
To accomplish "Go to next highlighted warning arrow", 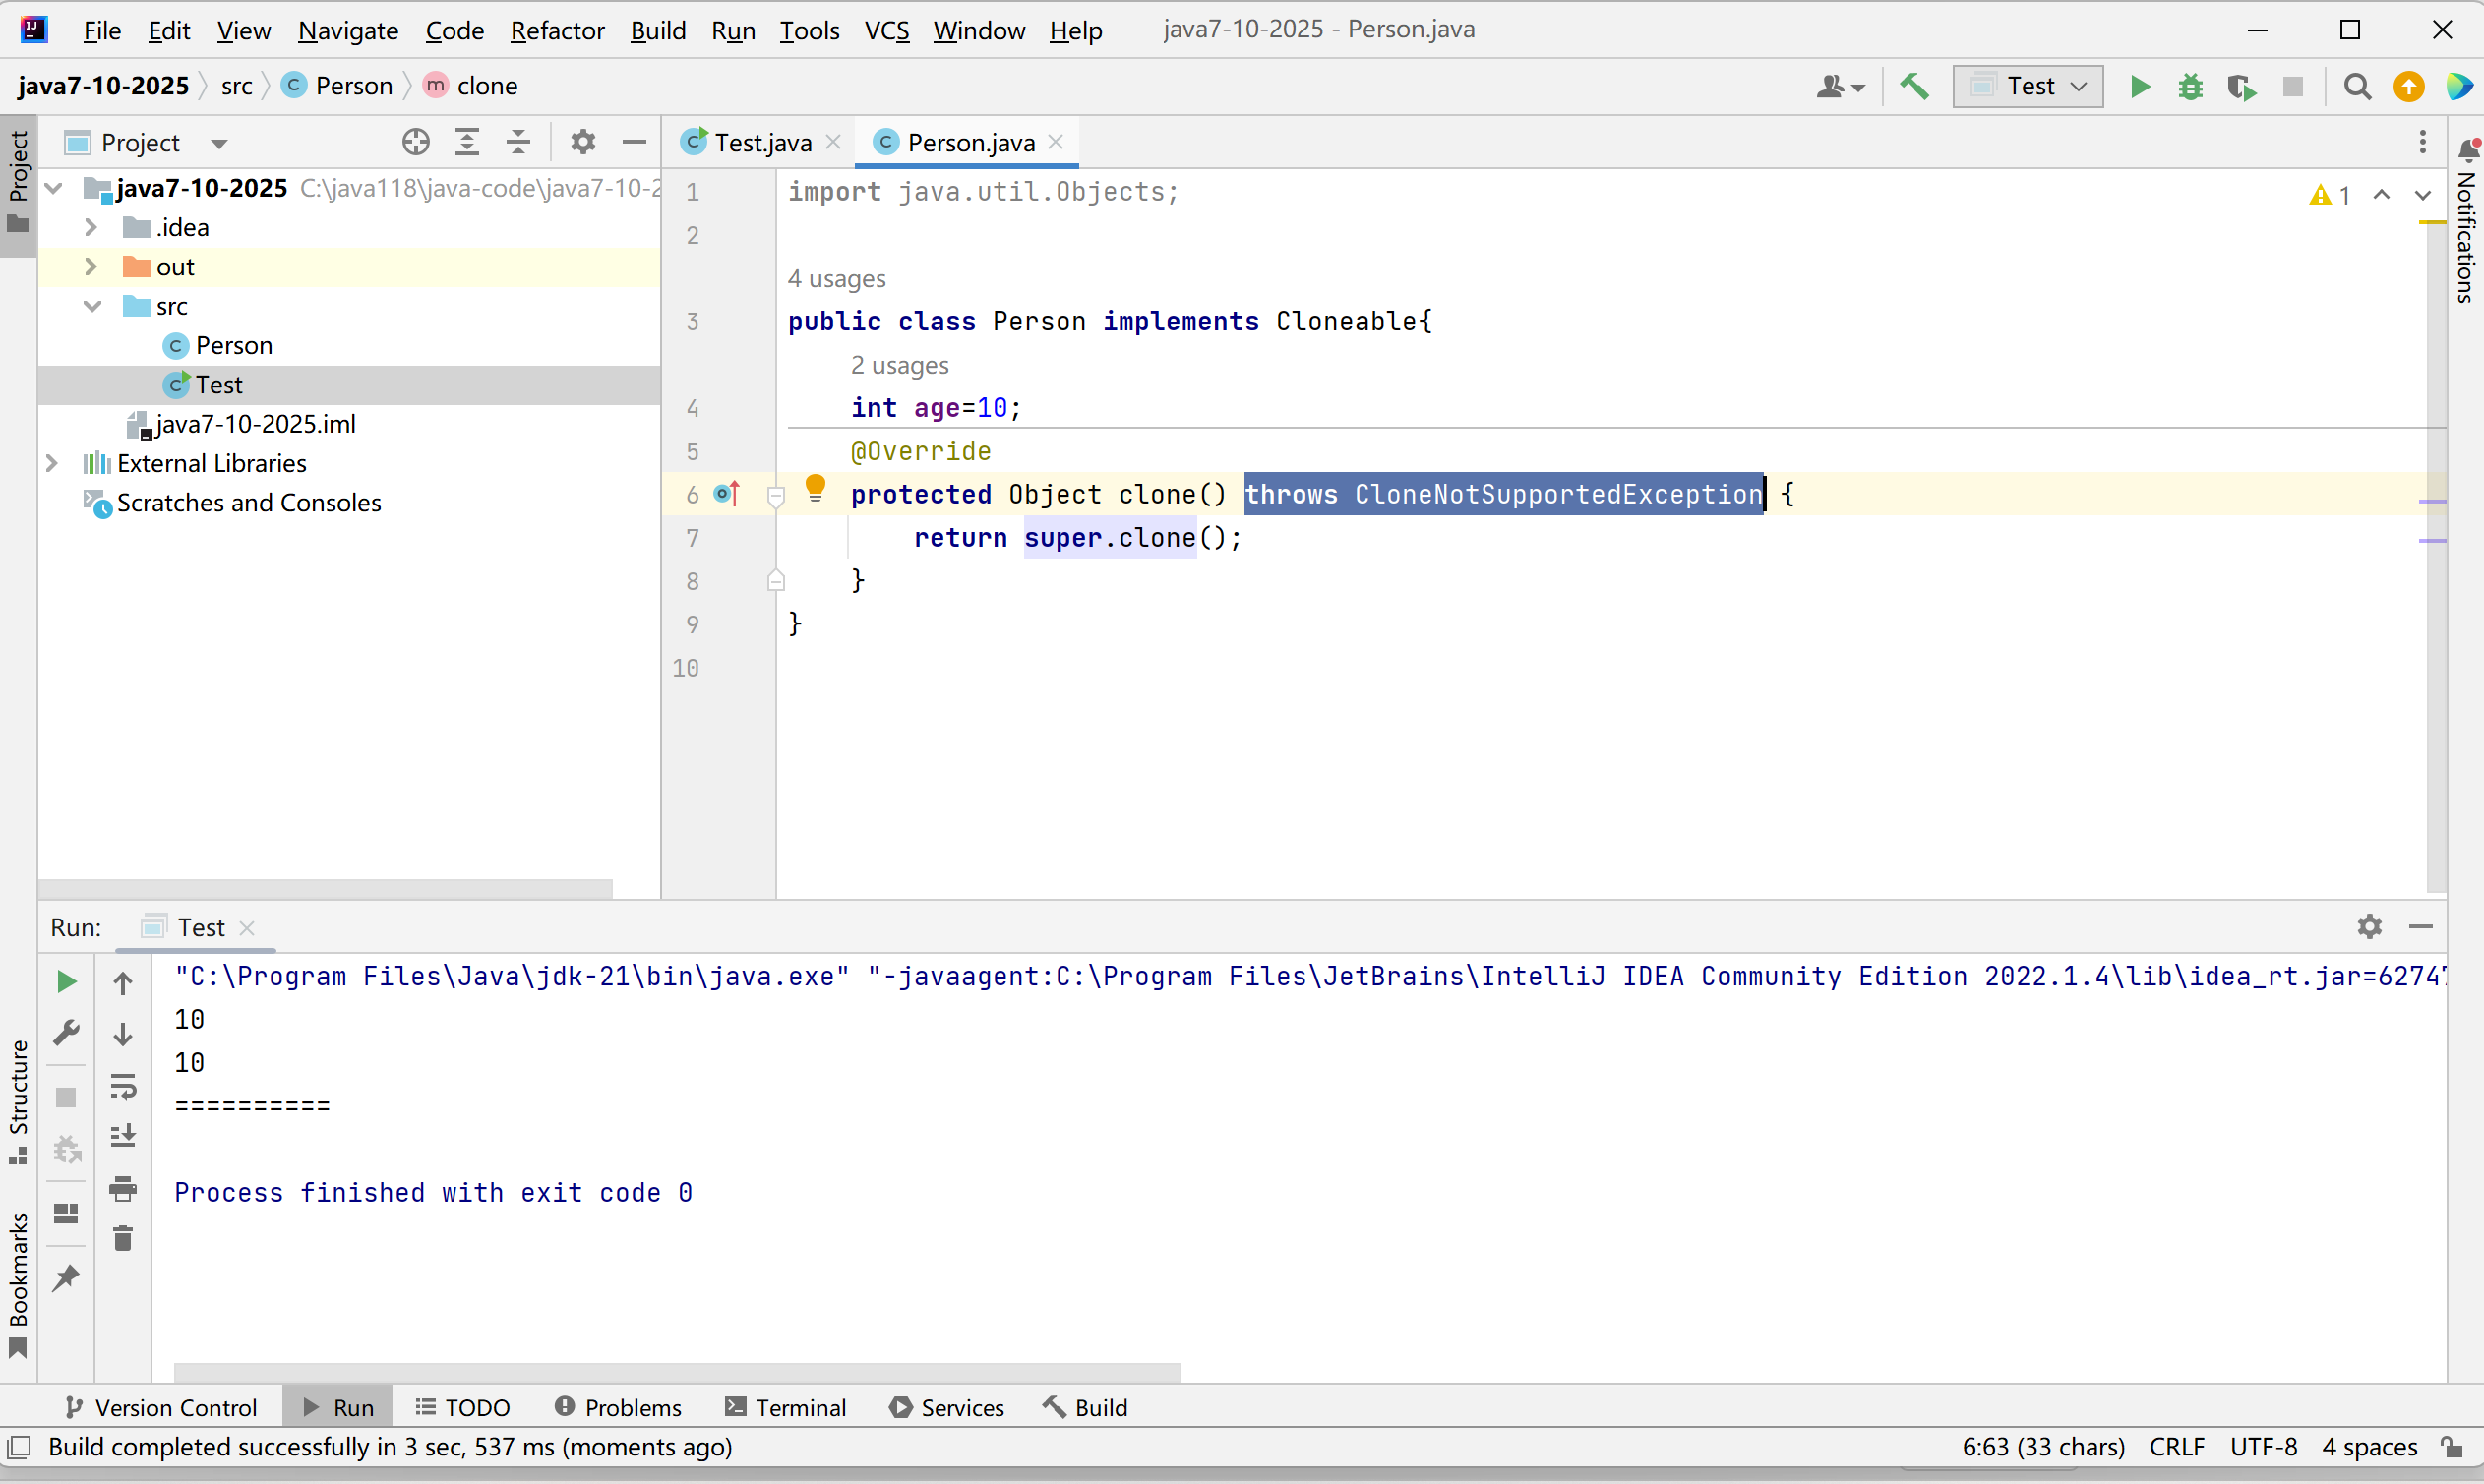I will (2422, 195).
